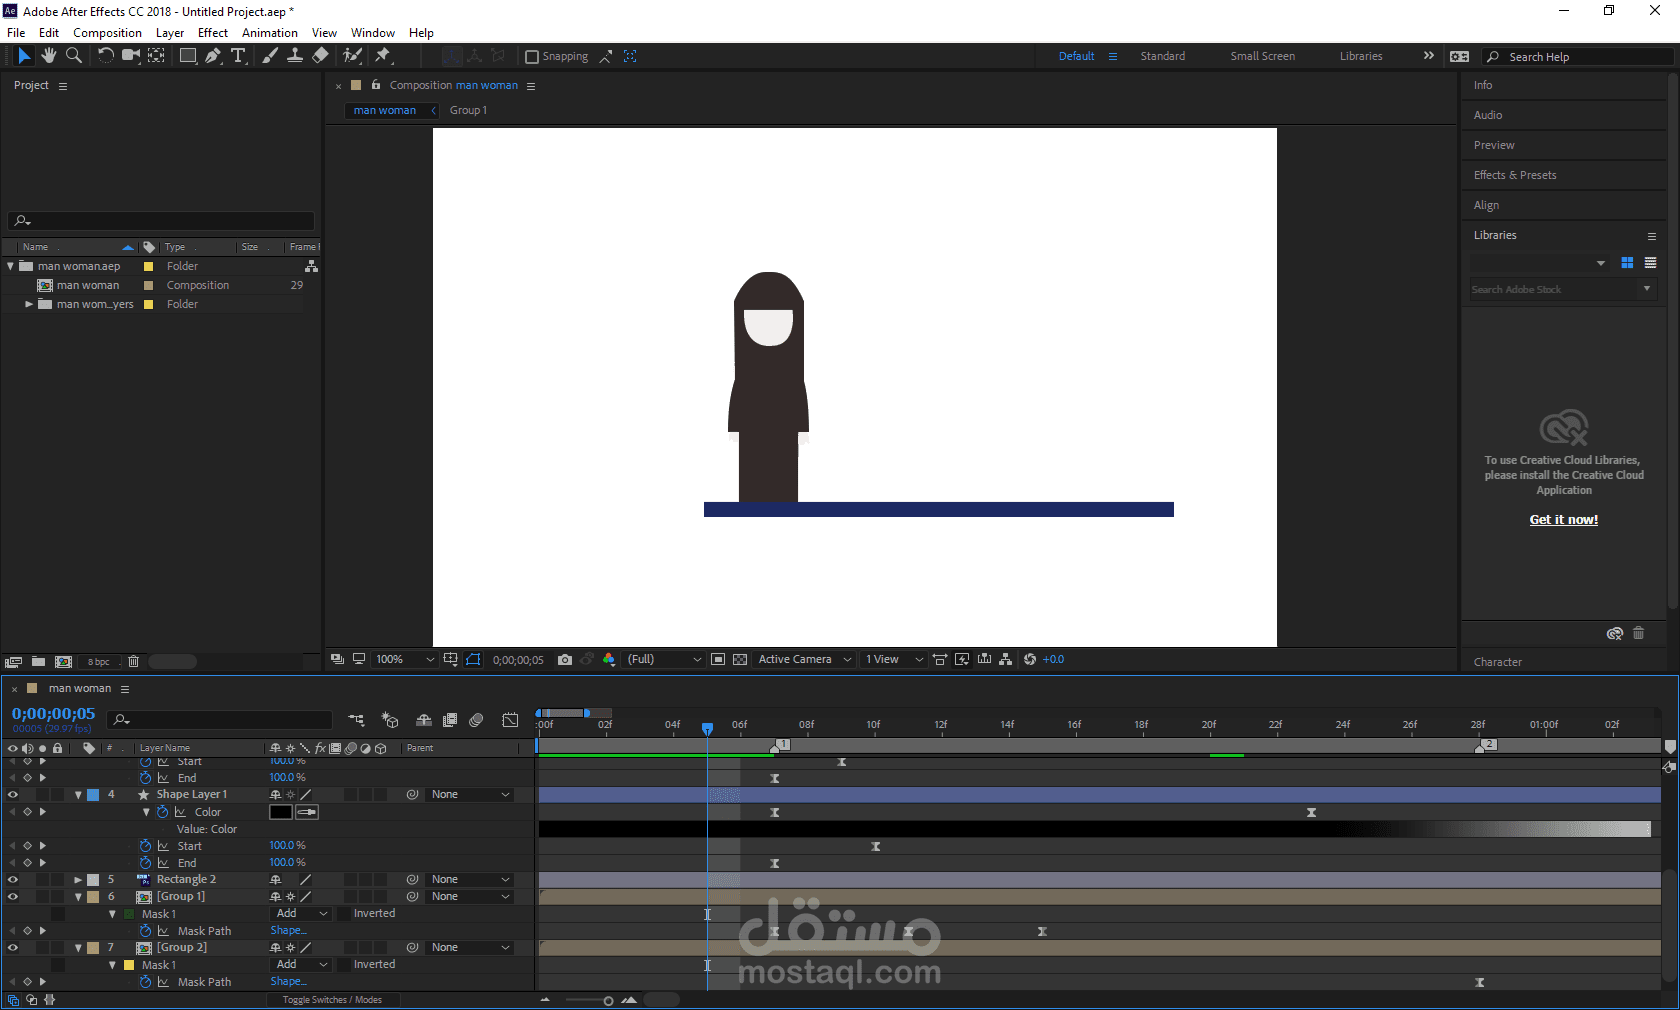Hide the Group 2 layer eye
This screenshot has width=1680, height=1010.
click(x=13, y=948)
